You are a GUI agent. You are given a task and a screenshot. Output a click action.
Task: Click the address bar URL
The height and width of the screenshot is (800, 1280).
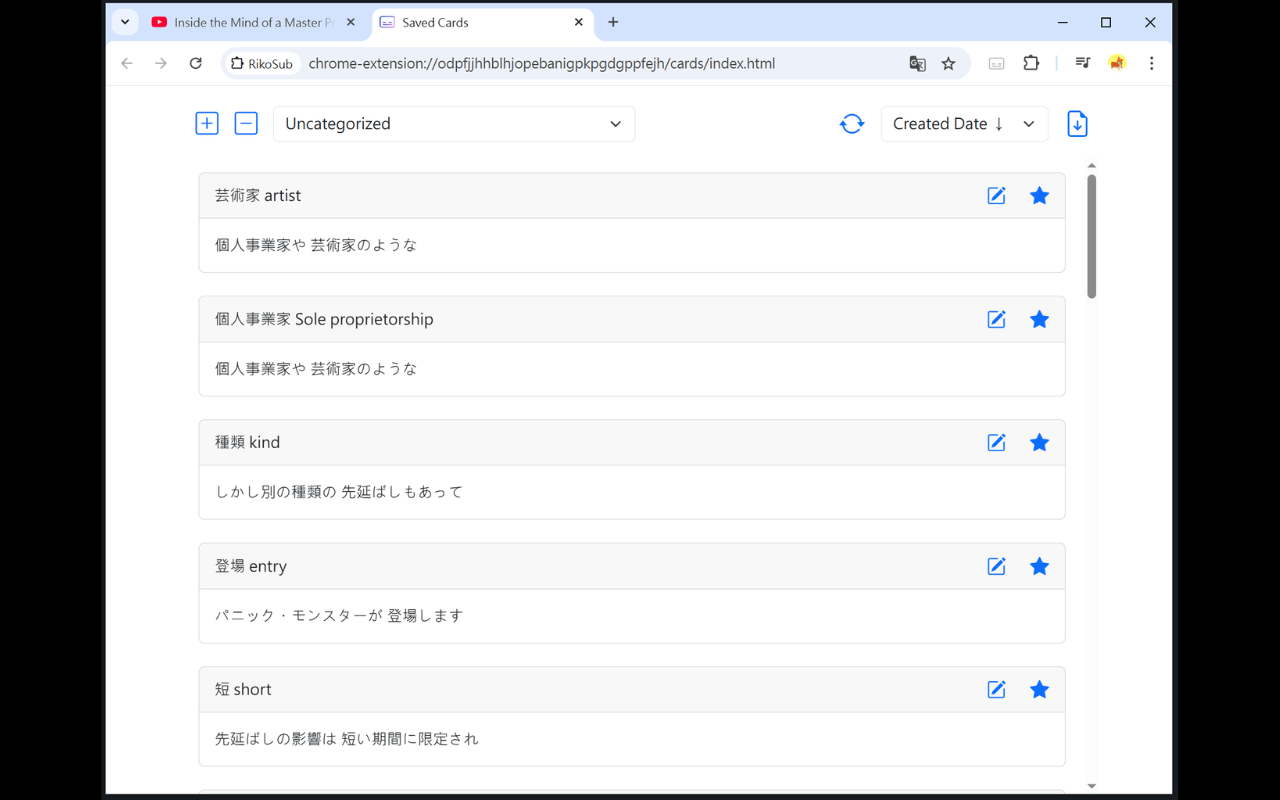point(542,63)
